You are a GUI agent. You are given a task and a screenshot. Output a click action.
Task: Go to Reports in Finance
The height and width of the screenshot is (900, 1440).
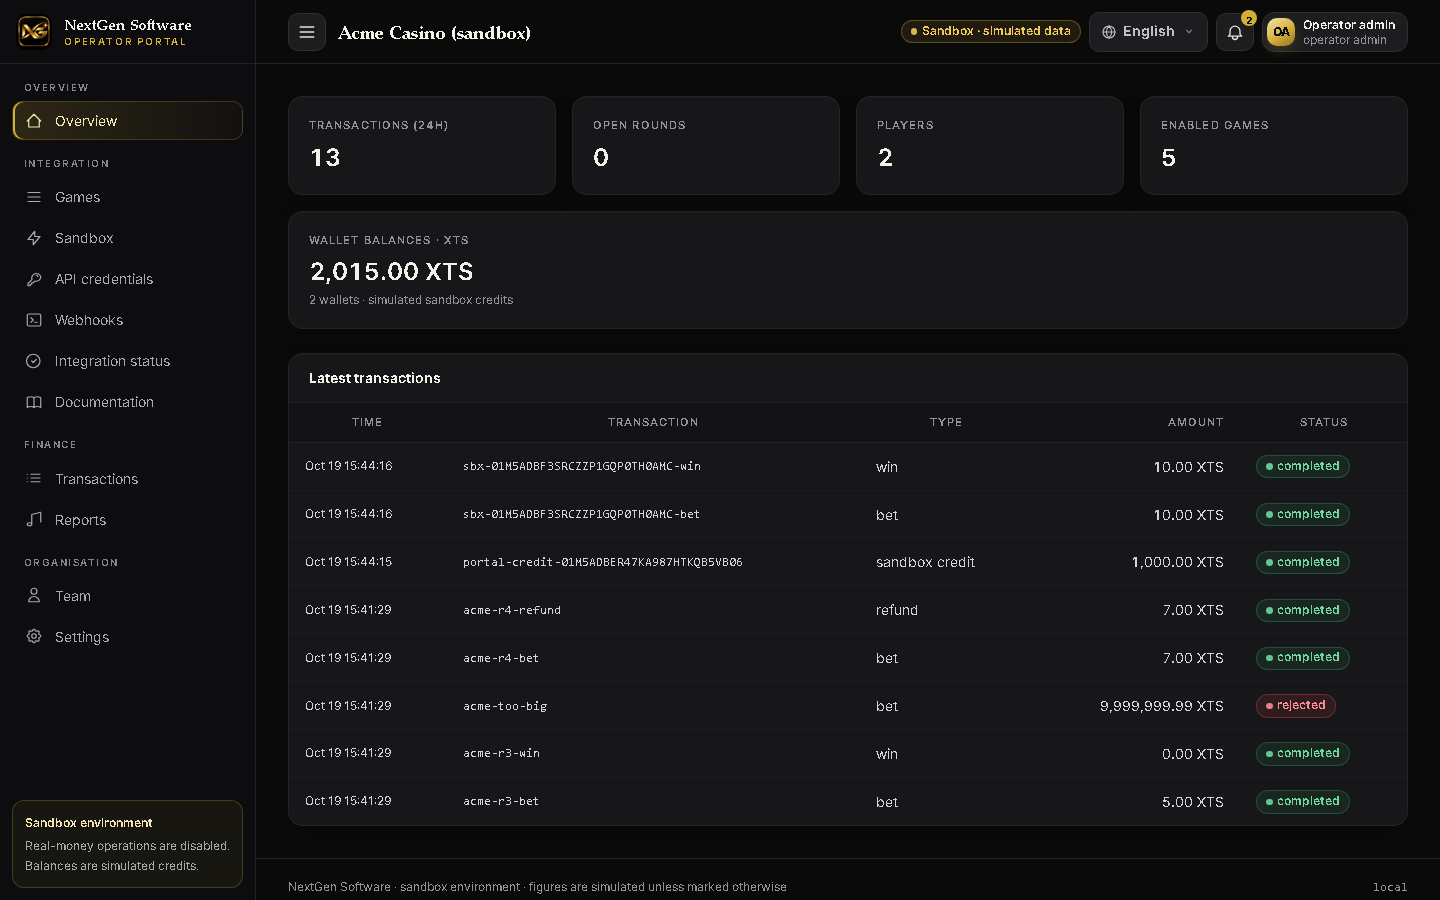coord(127,520)
